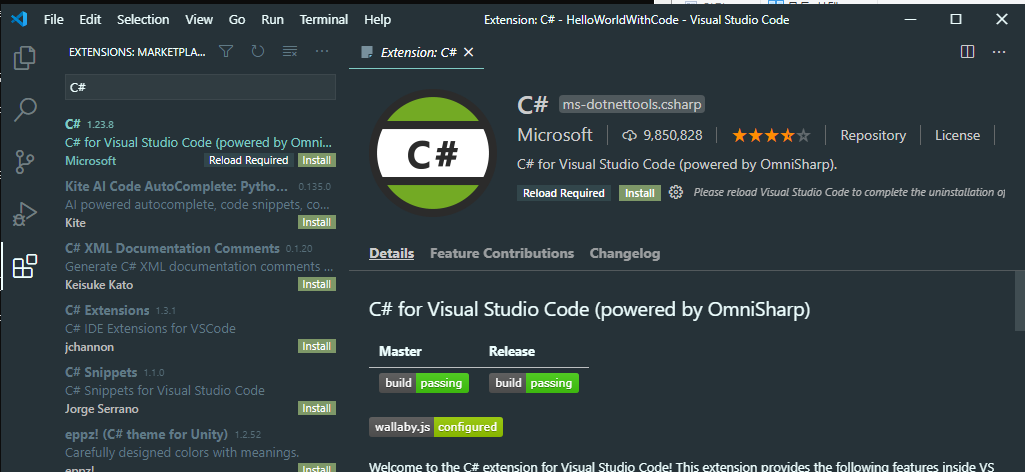The height and width of the screenshot is (472, 1025).
Task: Install C# extension from sidebar list
Action: coord(317,160)
